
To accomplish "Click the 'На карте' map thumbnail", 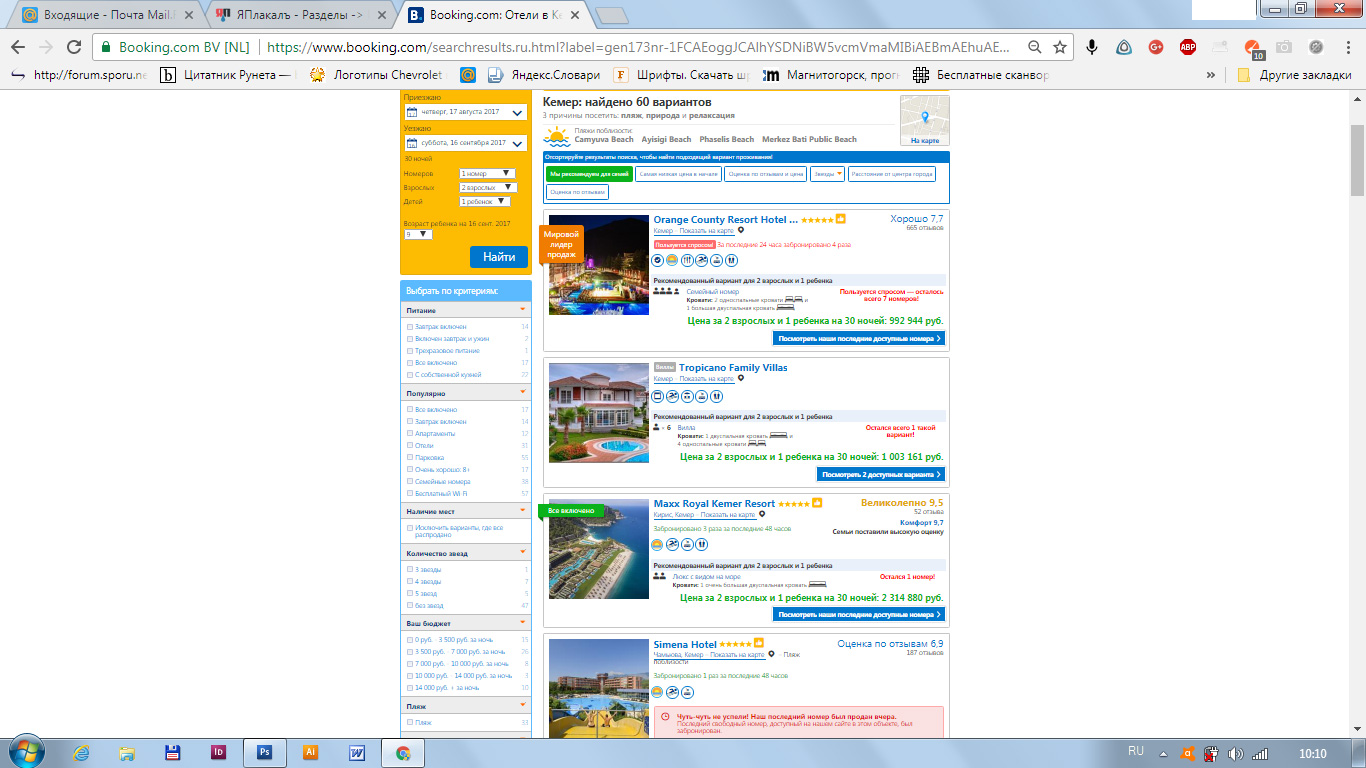I will pos(925,121).
